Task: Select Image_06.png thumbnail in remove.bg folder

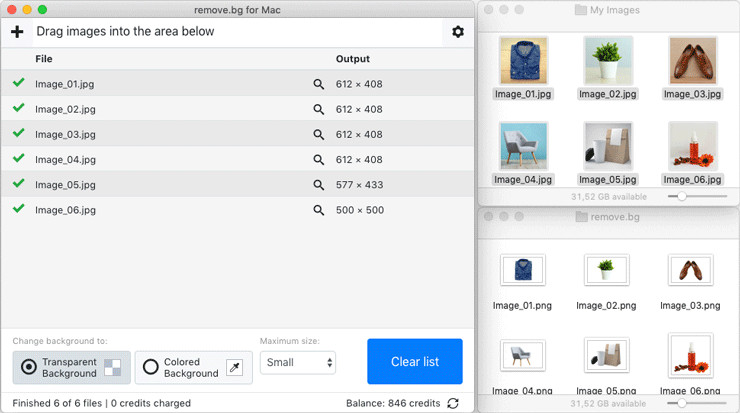Action: coord(690,354)
